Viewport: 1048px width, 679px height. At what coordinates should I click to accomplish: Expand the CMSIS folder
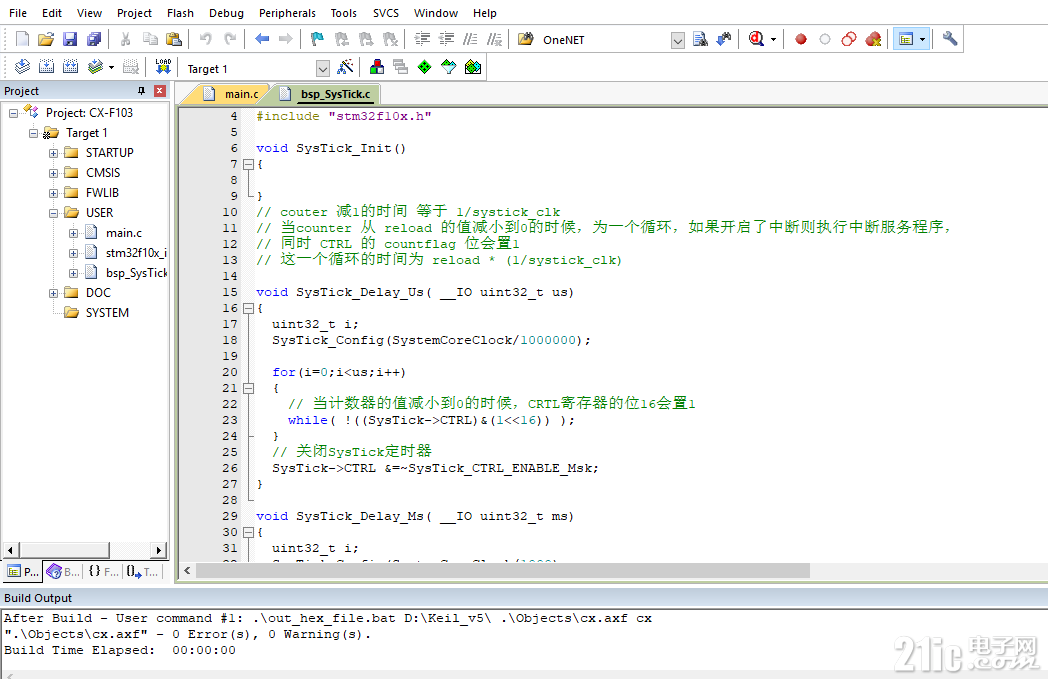coord(53,173)
